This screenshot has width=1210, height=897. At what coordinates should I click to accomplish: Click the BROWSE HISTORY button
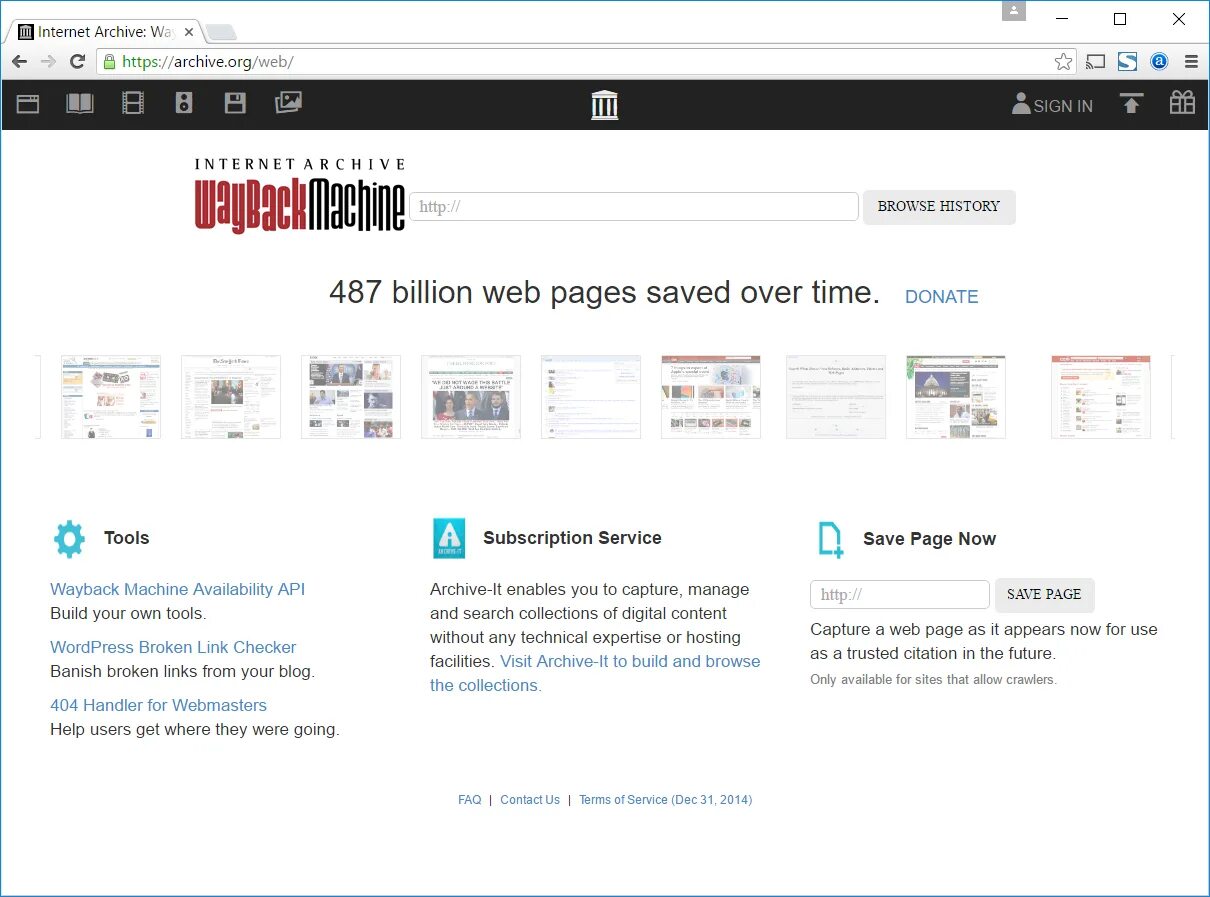939,207
